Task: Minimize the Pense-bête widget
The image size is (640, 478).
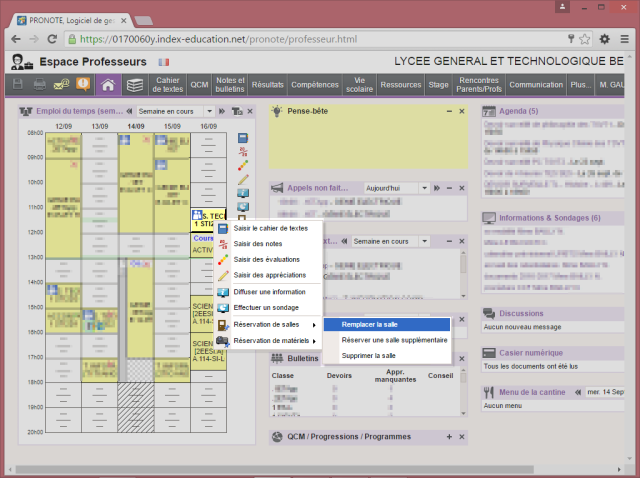Action: pos(449,111)
